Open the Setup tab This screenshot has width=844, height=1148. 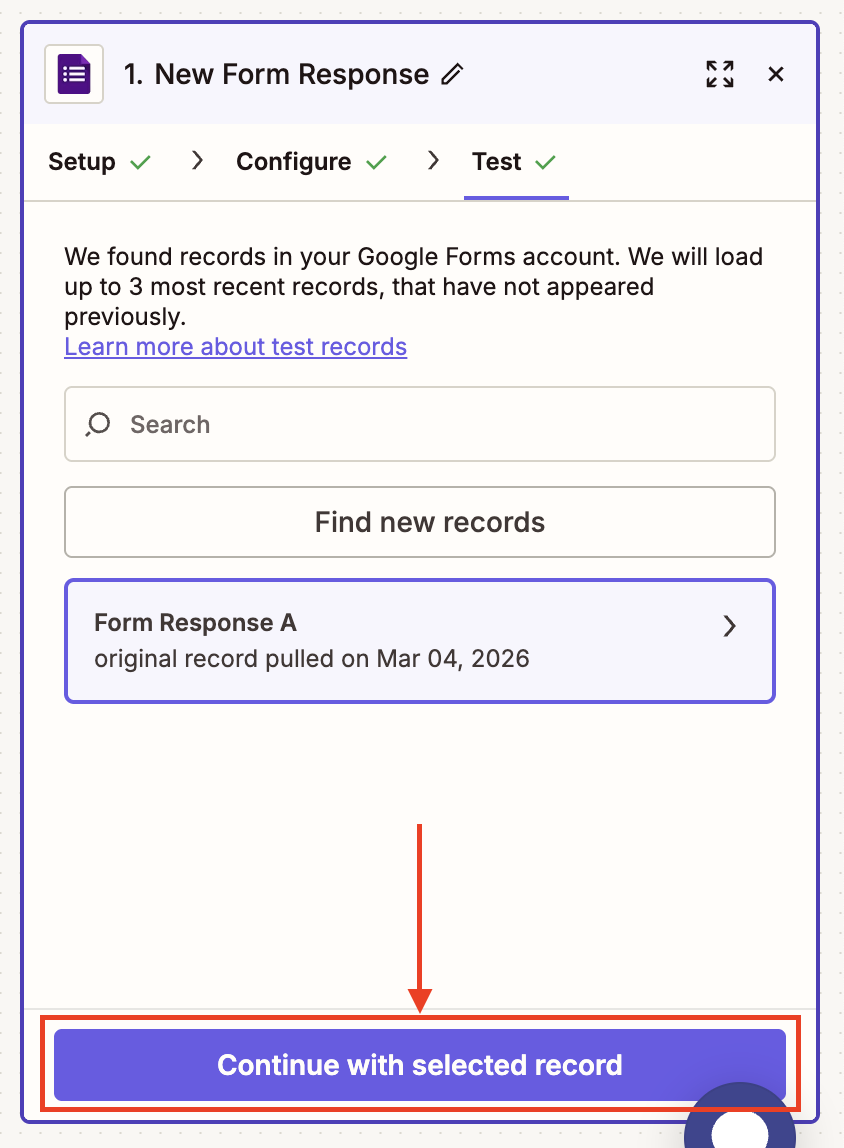(82, 162)
